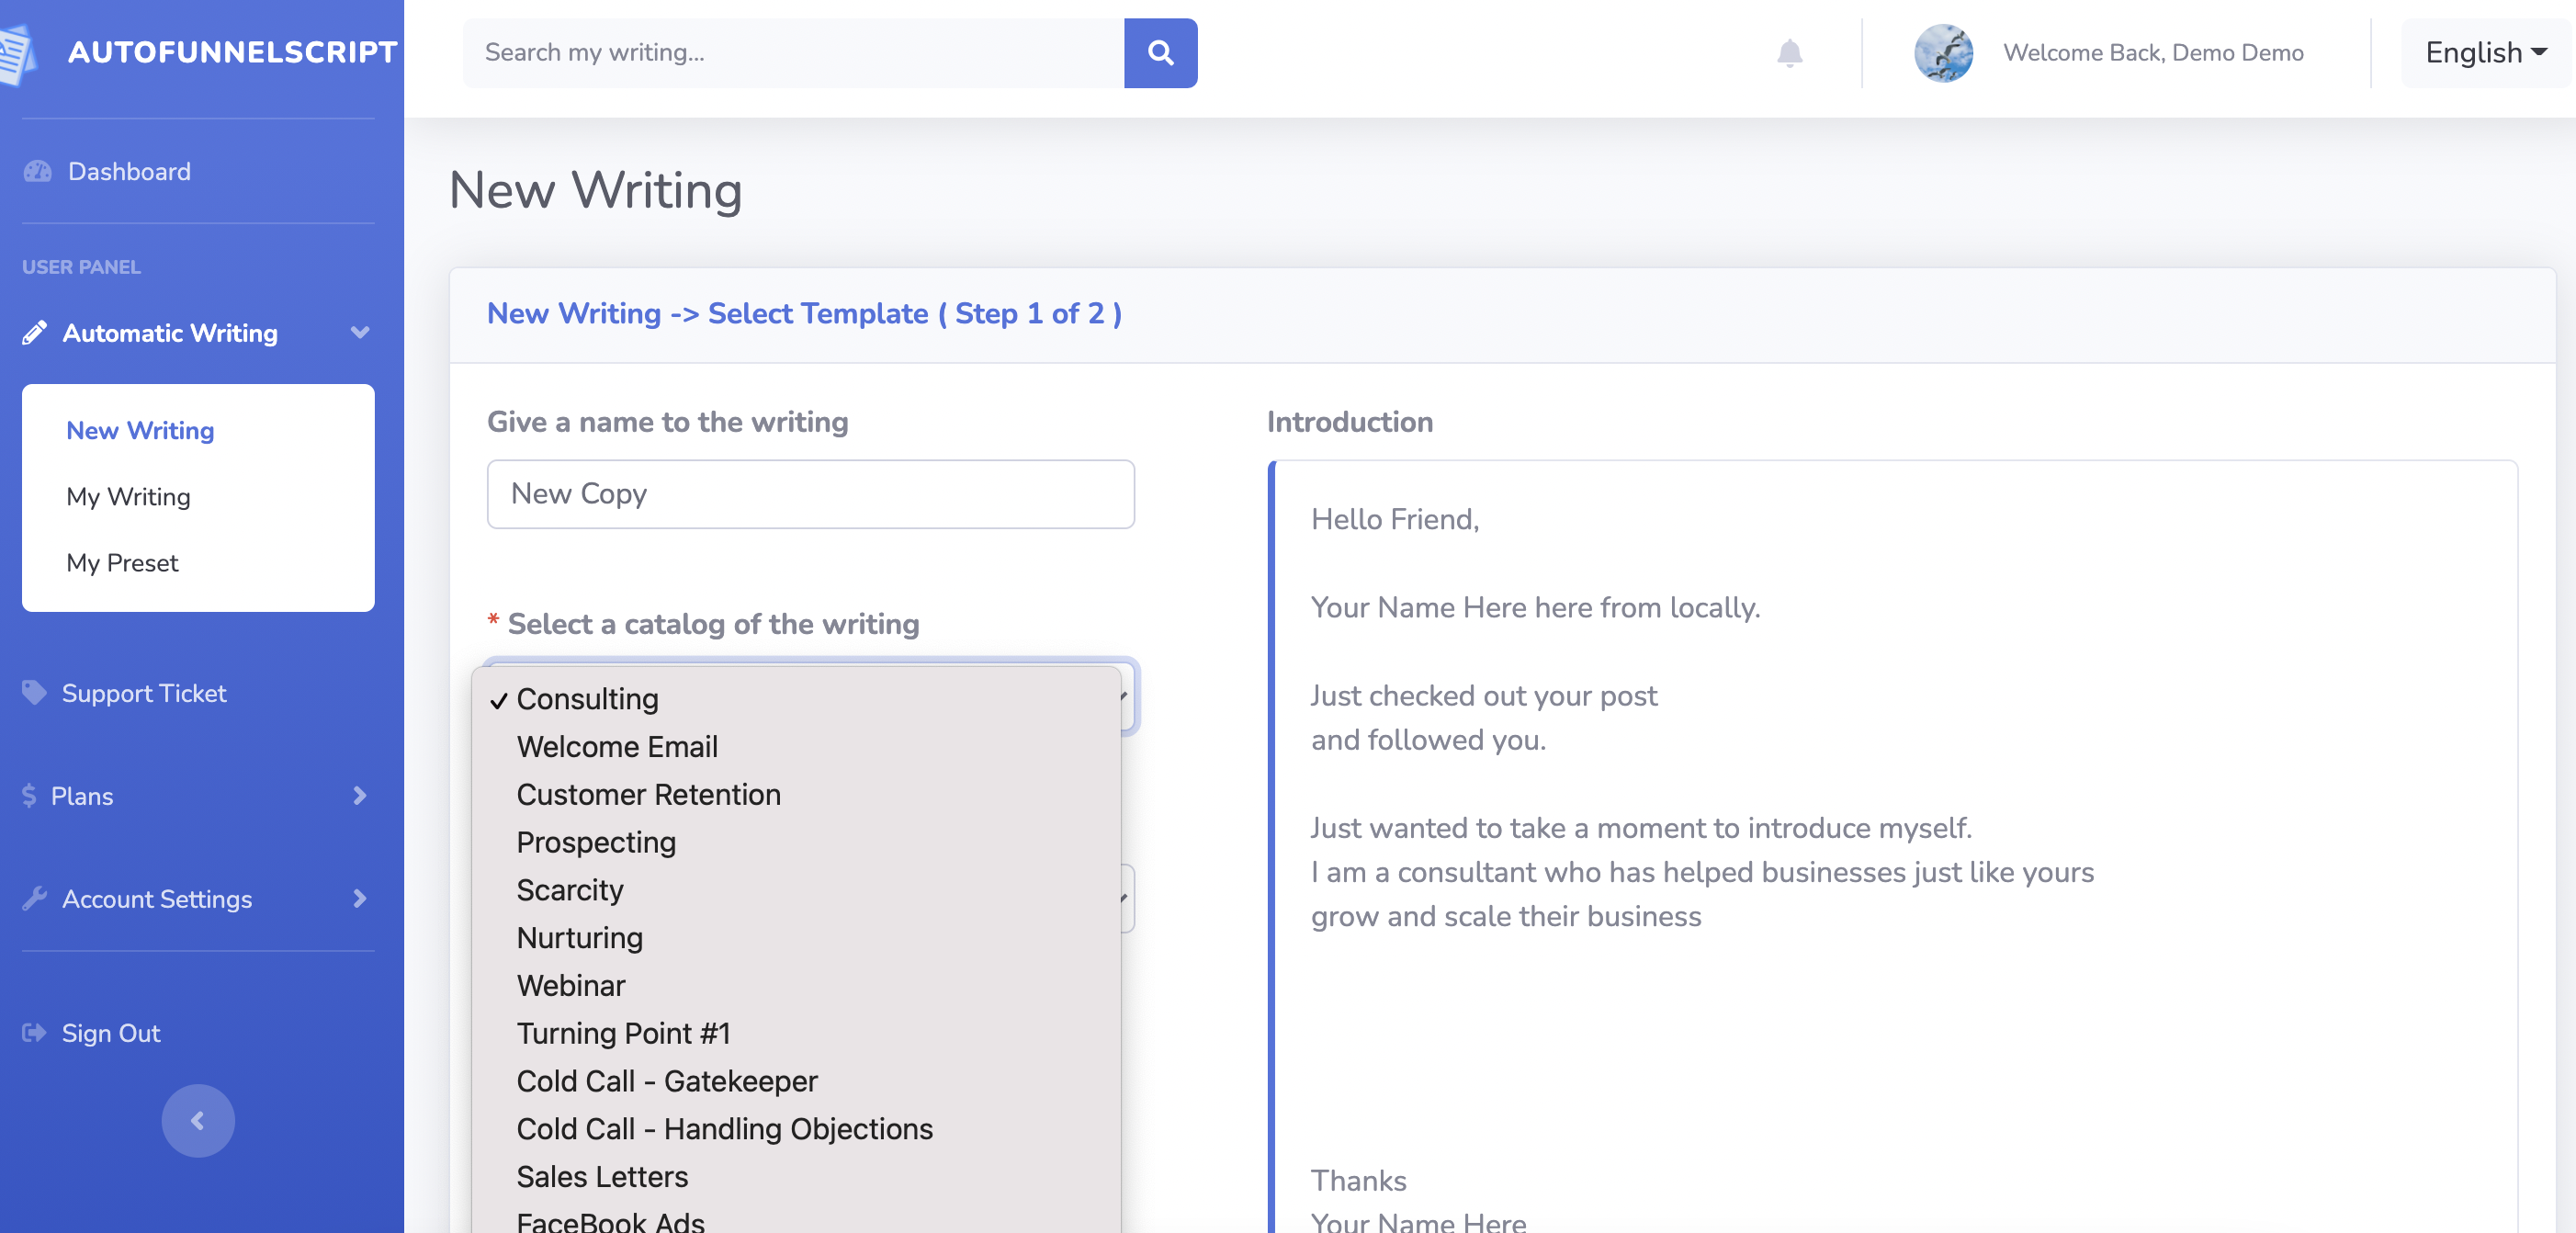
Task: Open the New Writing sidebar link
Action: (140, 430)
